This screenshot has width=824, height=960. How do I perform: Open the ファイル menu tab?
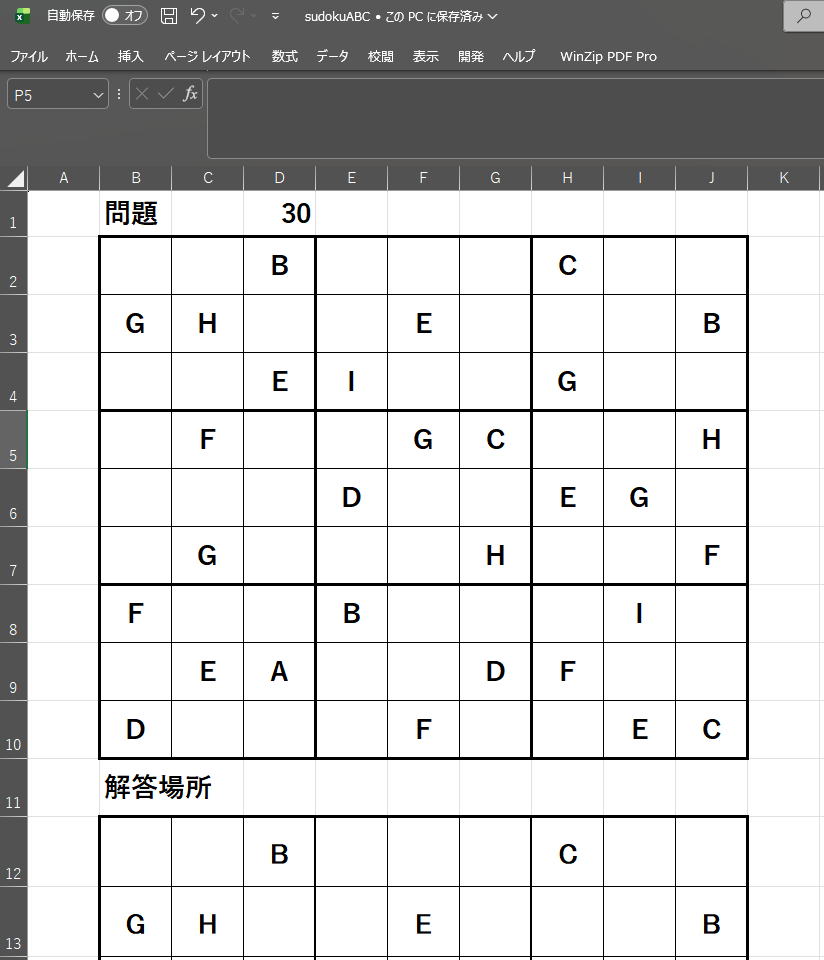point(28,56)
